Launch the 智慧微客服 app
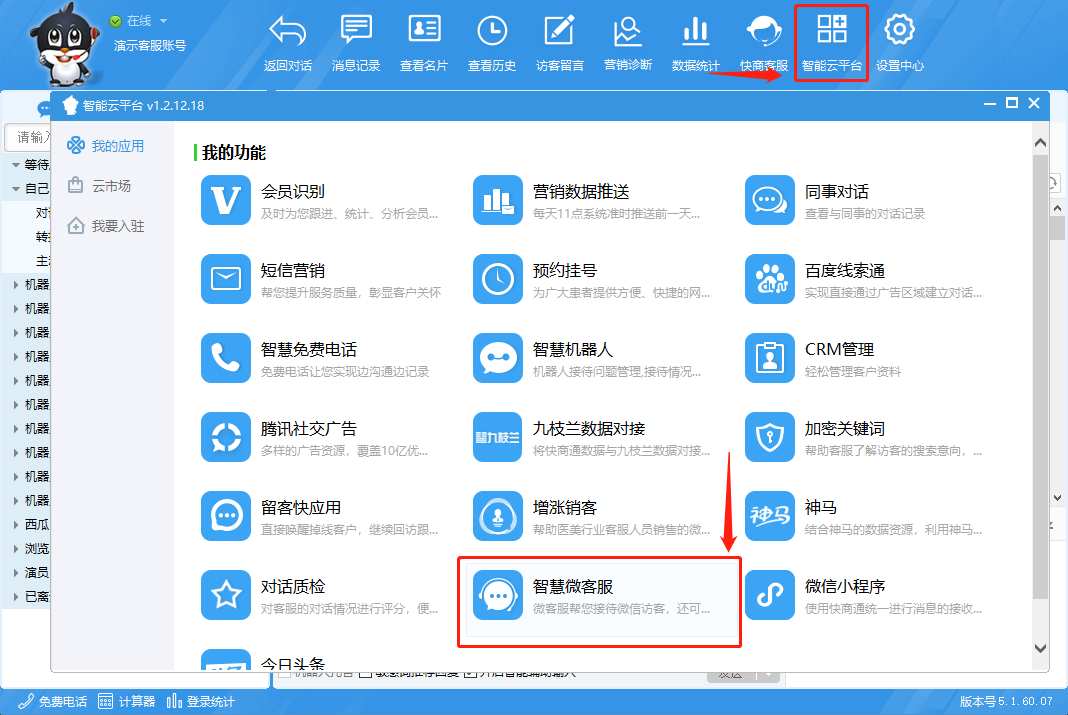 coord(598,596)
